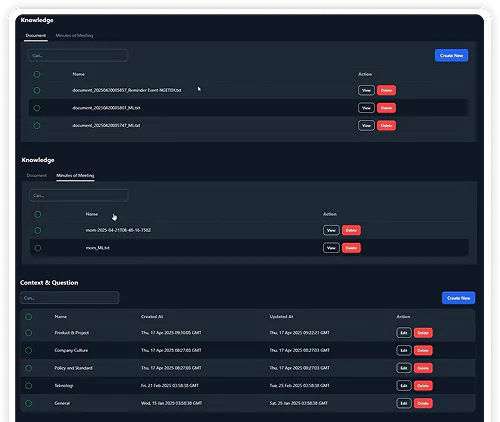Delete the mom_ML.txt minutes entry

351,248
